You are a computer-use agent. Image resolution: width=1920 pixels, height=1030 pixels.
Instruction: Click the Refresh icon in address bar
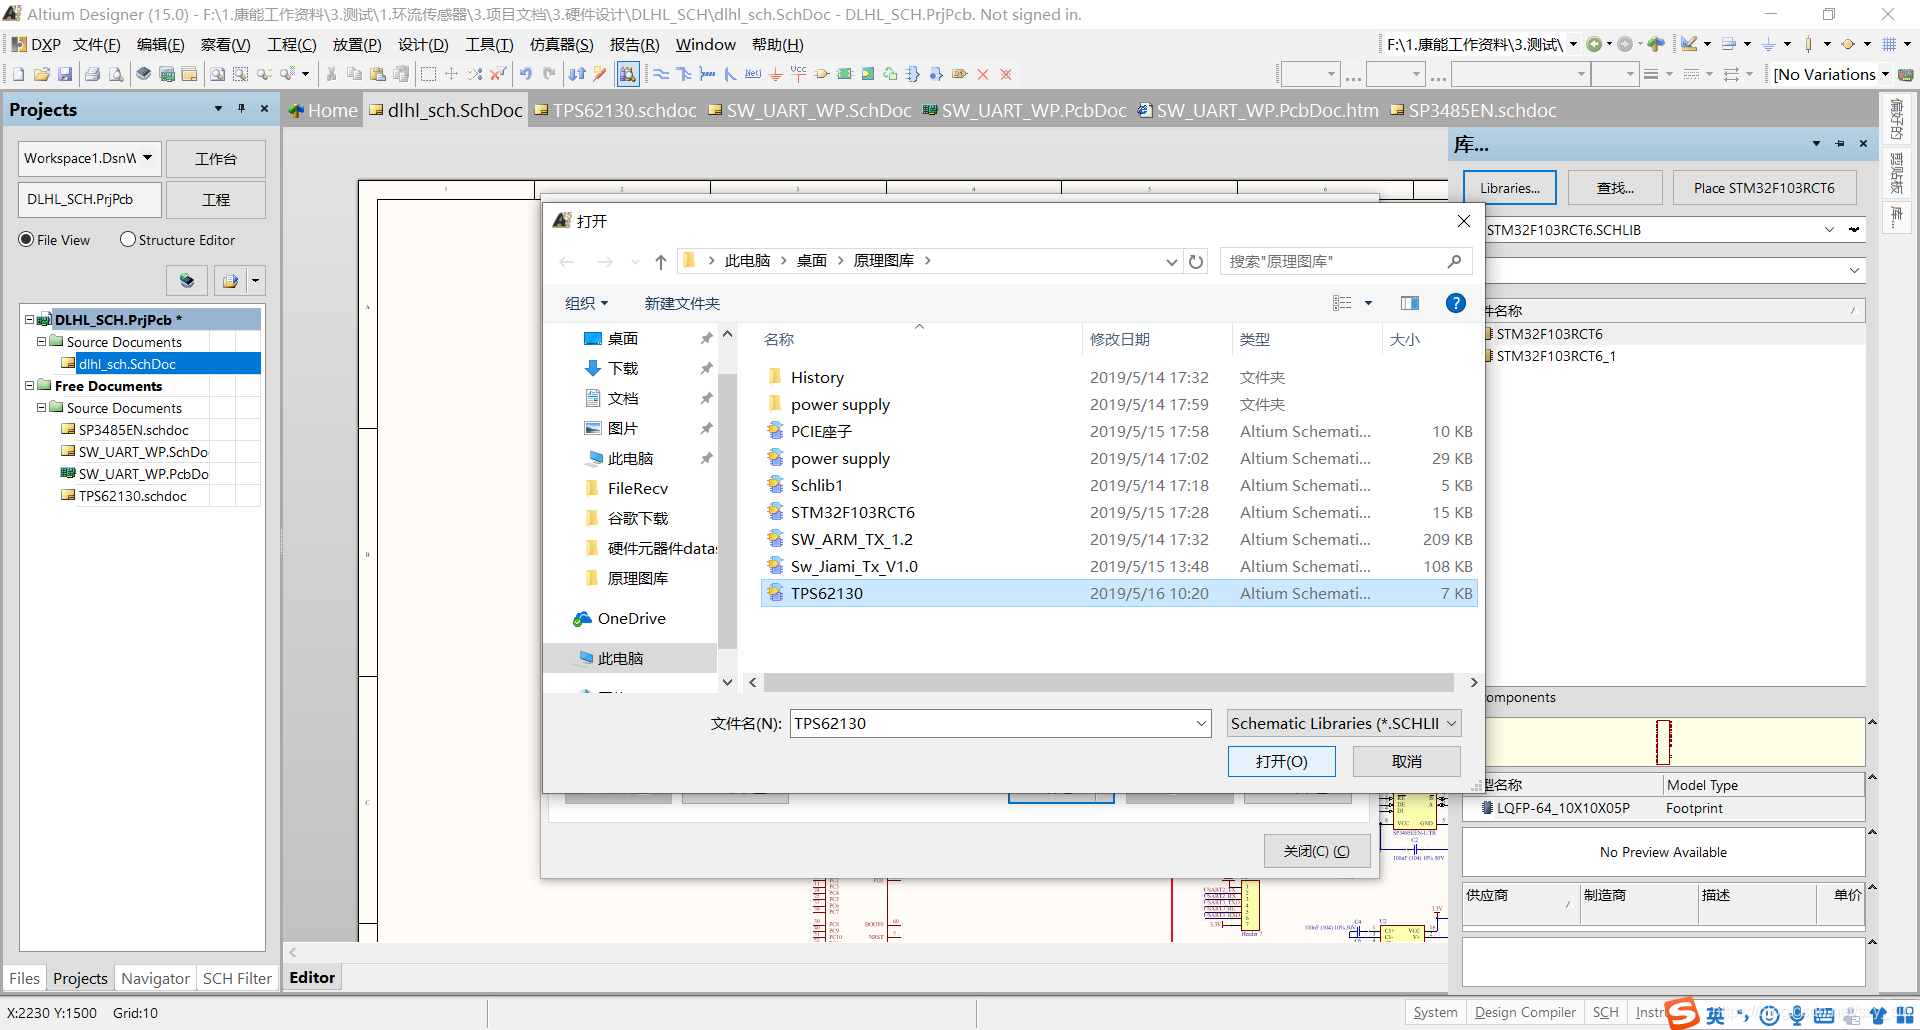click(x=1196, y=261)
